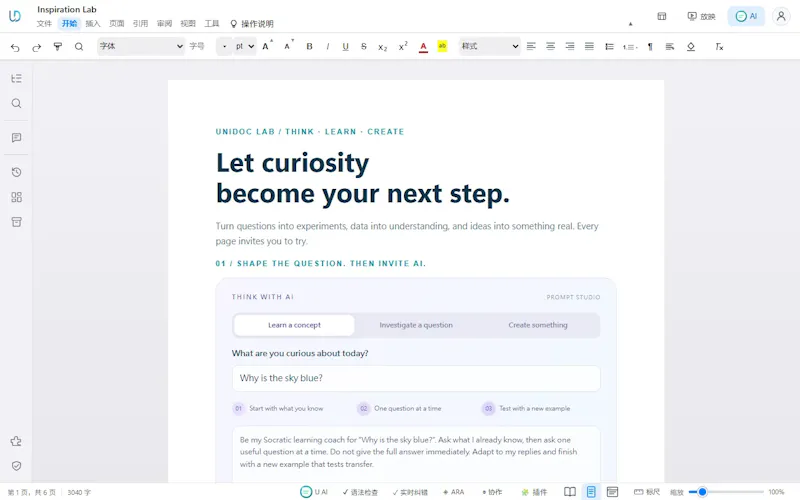Open the 工具 tab
Image resolution: width=800 pixels, height=500 pixels.
click(x=212, y=23)
